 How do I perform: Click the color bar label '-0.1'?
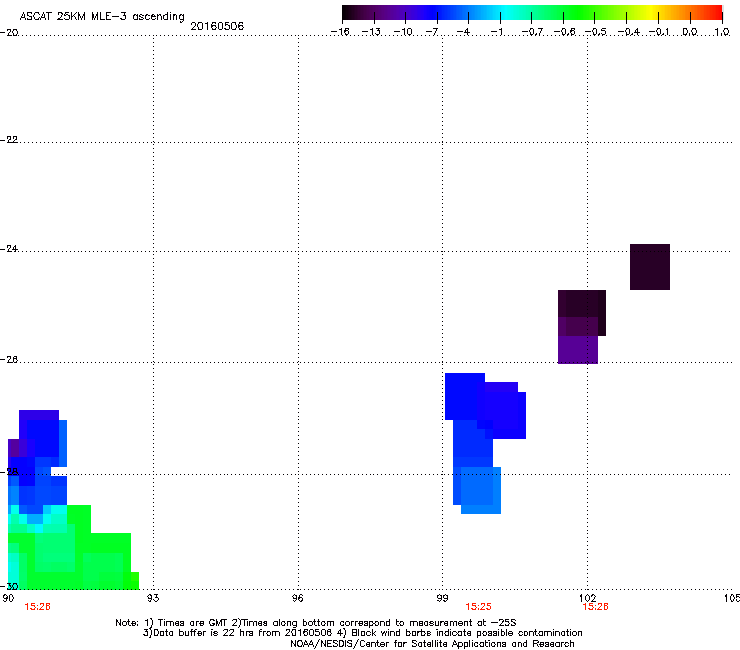(659, 32)
